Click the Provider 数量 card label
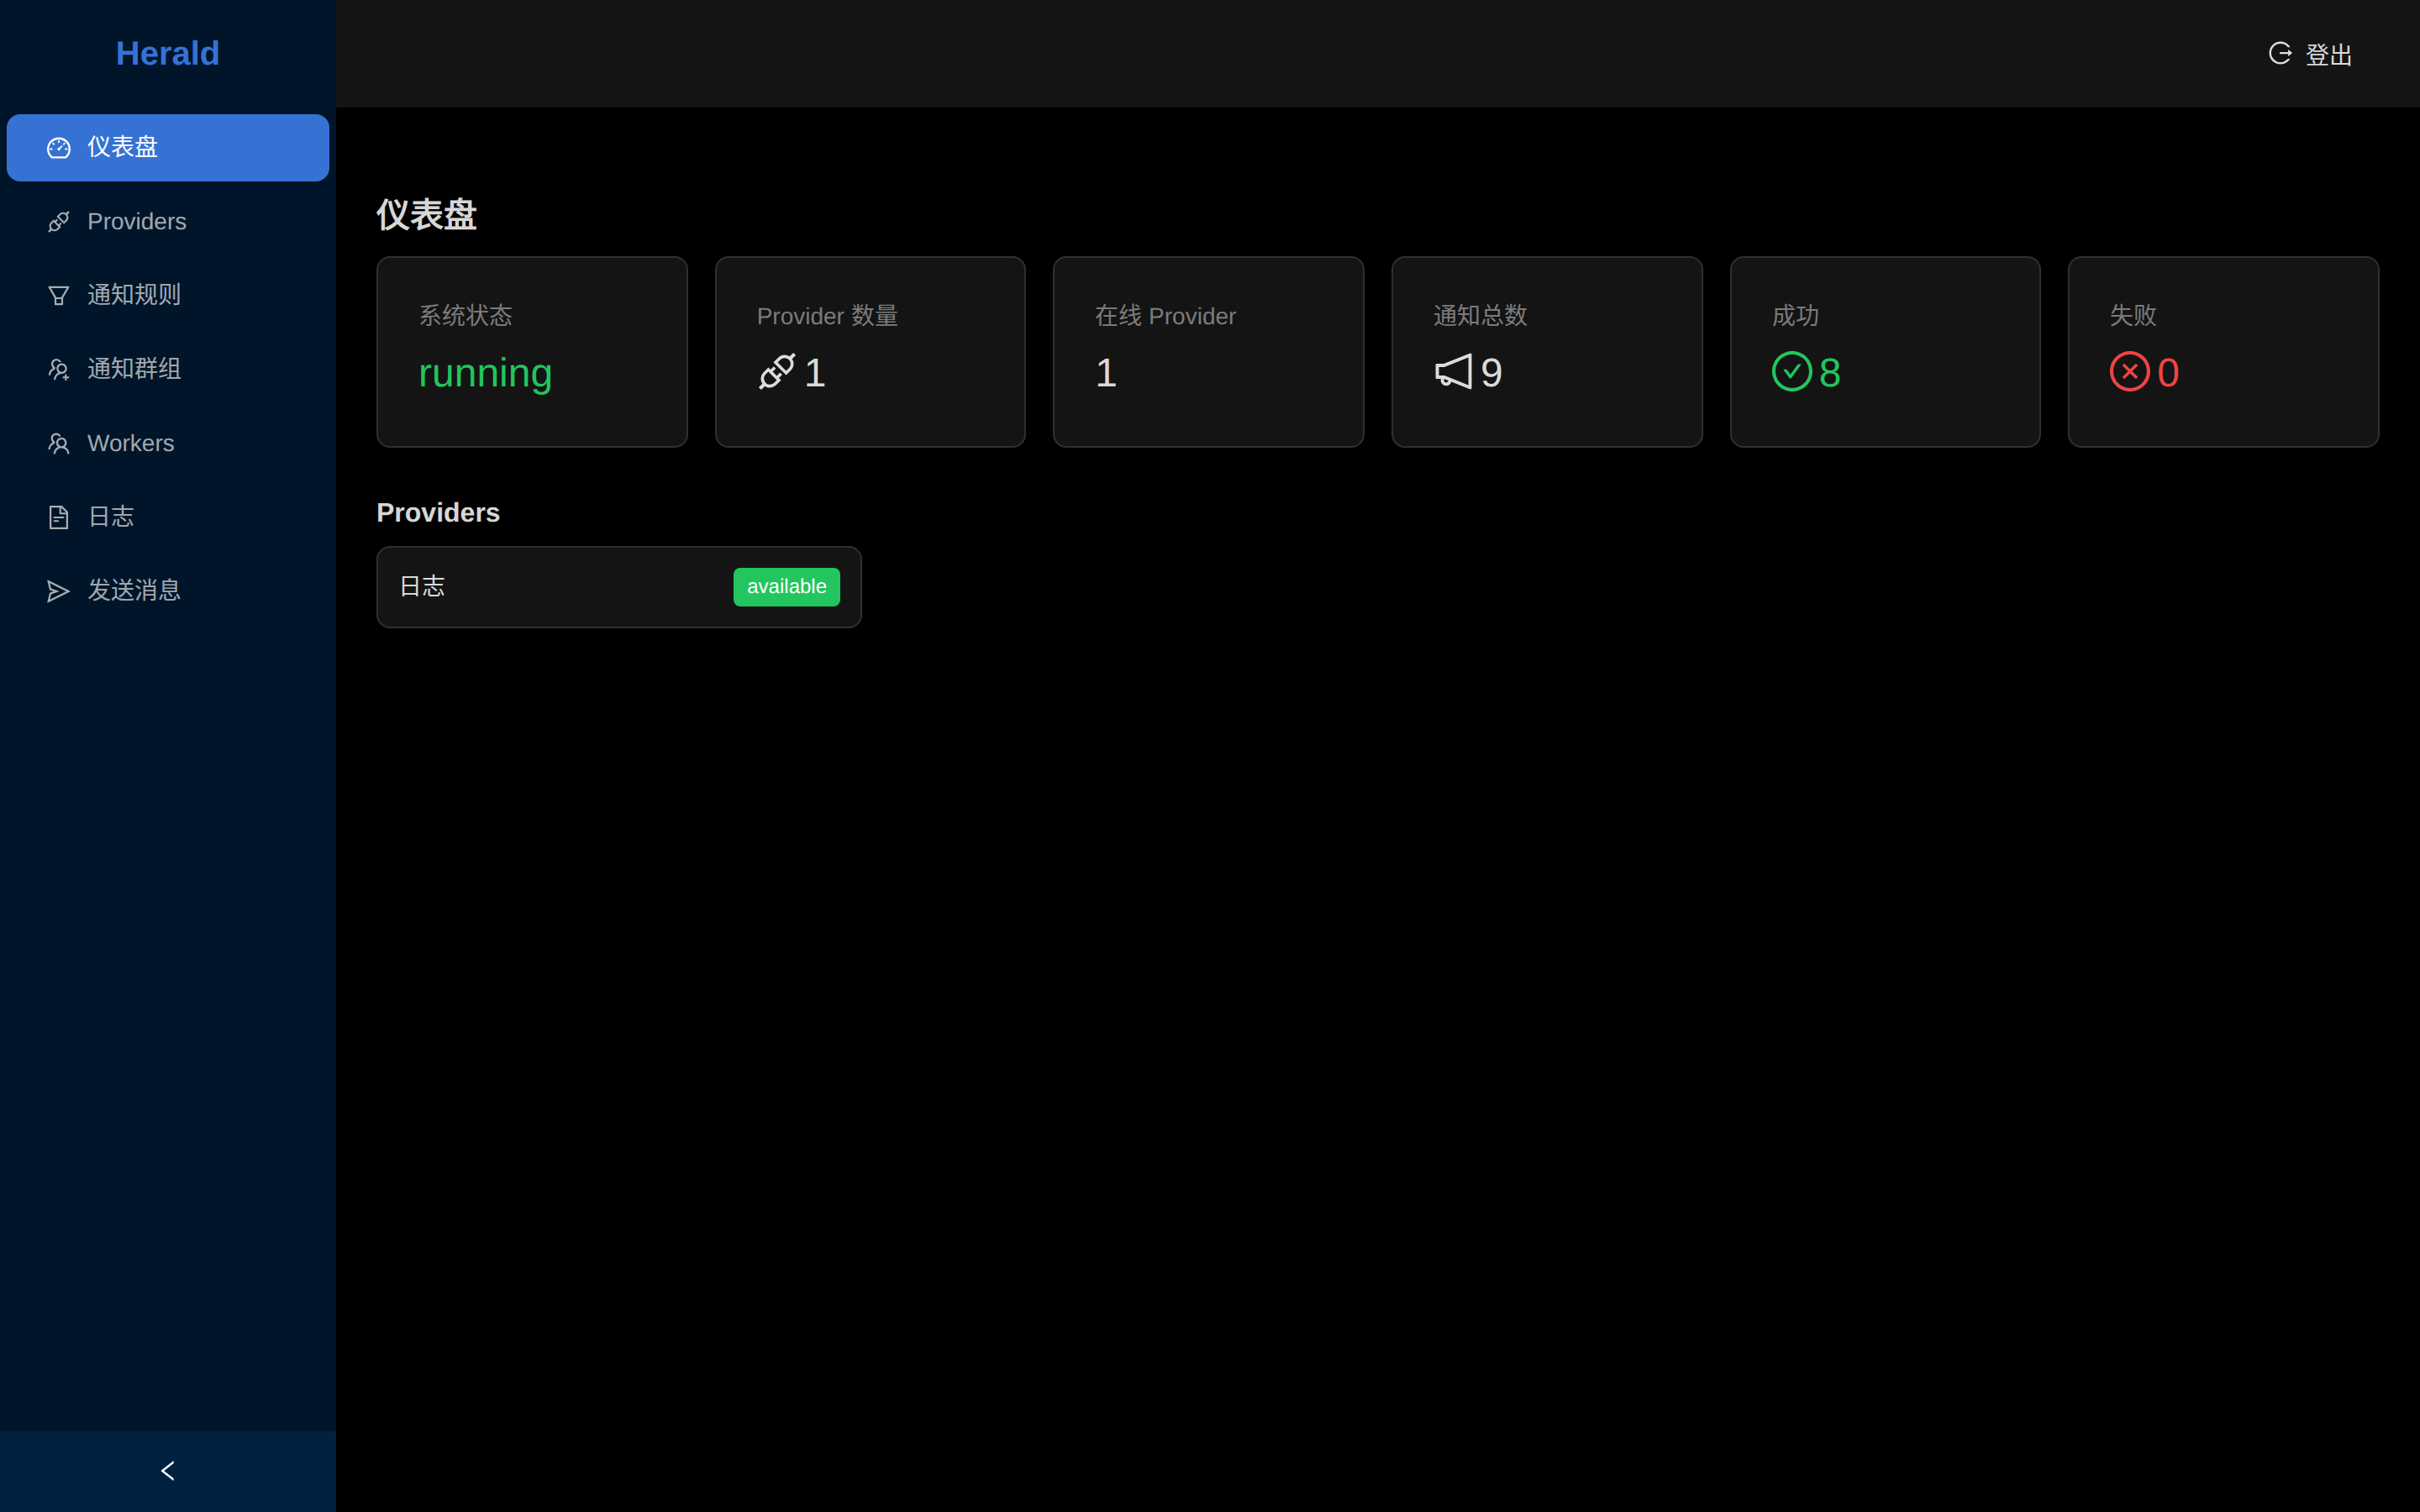 point(827,316)
